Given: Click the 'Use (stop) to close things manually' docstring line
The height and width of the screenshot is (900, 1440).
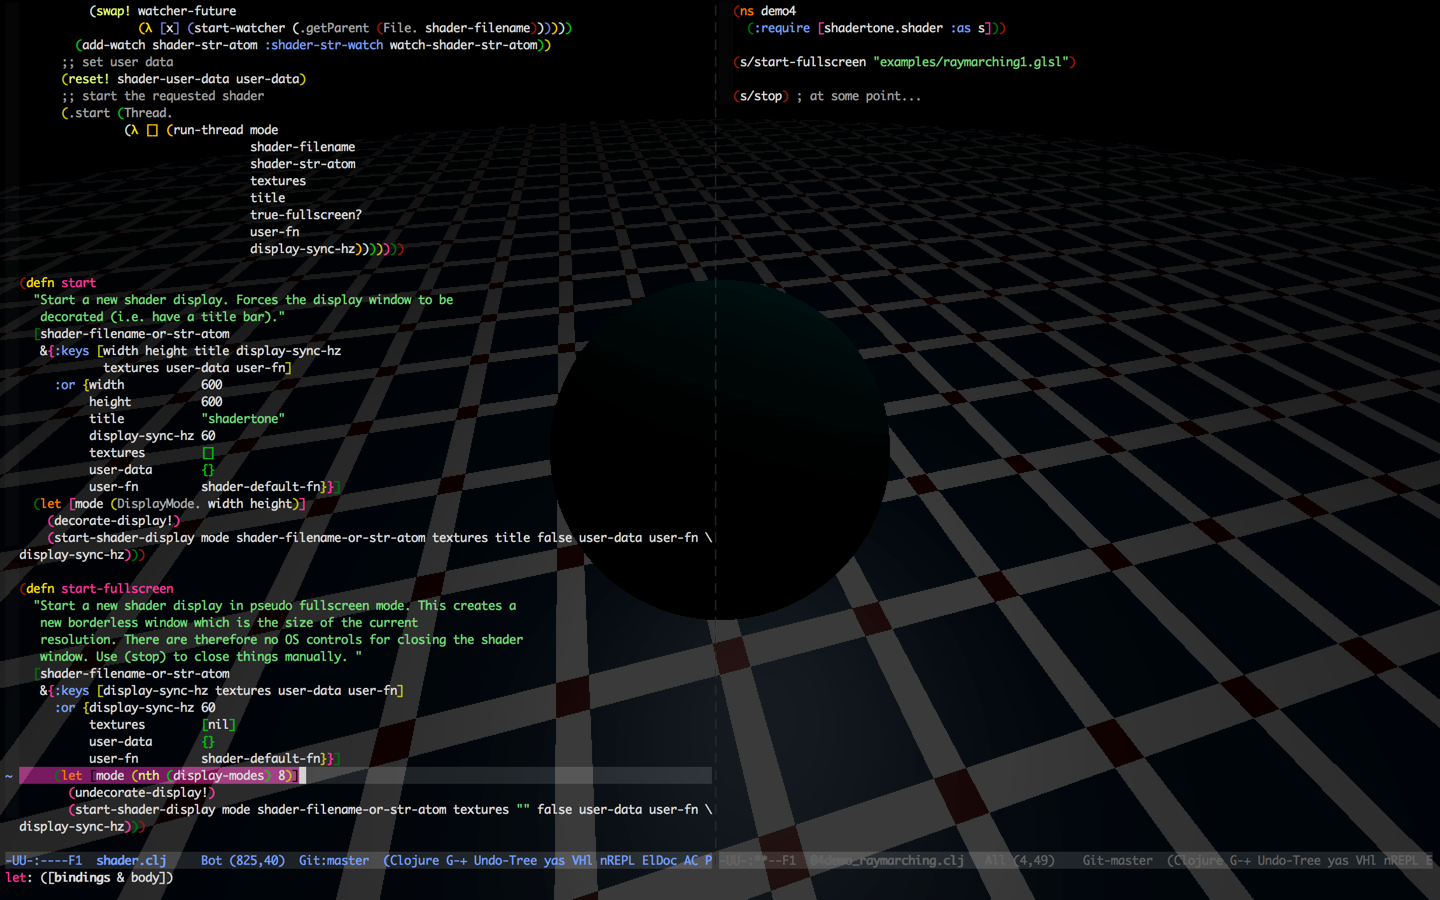Looking at the screenshot, I should click(x=201, y=657).
